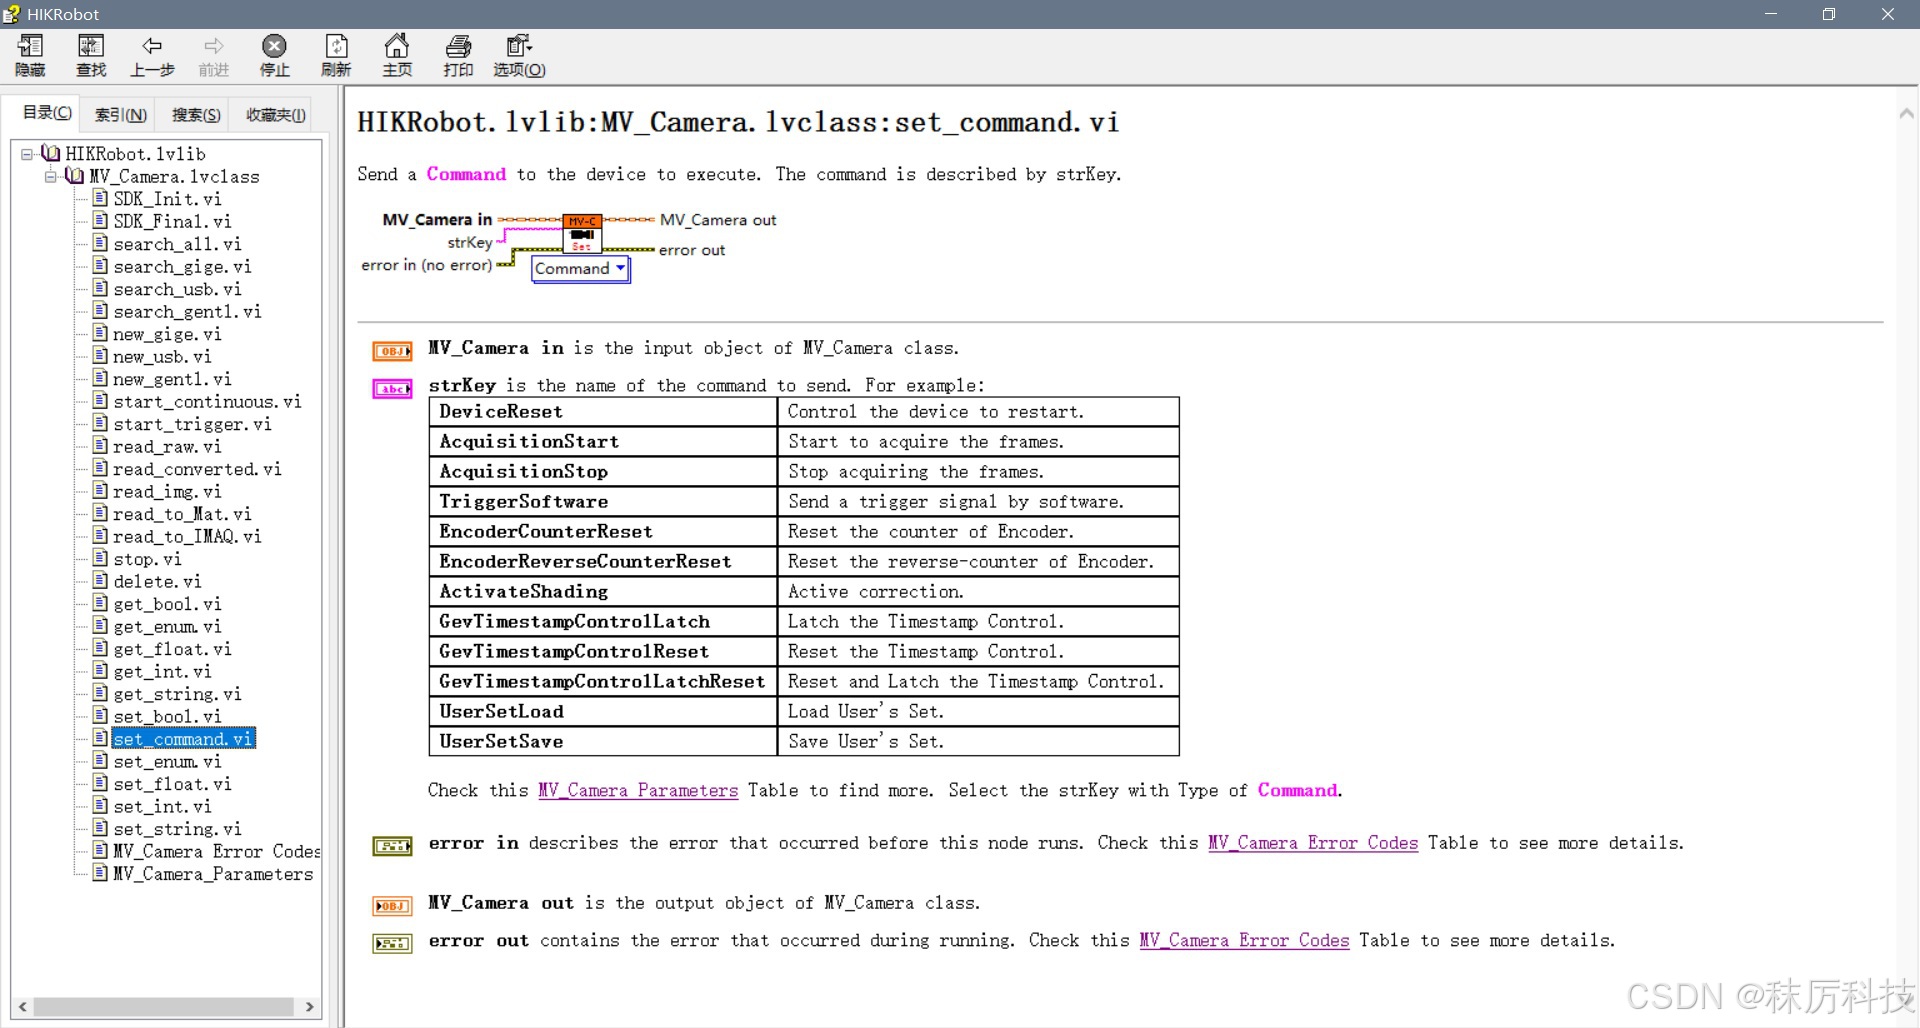Open read_converted.vi topic
The height and width of the screenshot is (1028, 1920).
[197, 469]
